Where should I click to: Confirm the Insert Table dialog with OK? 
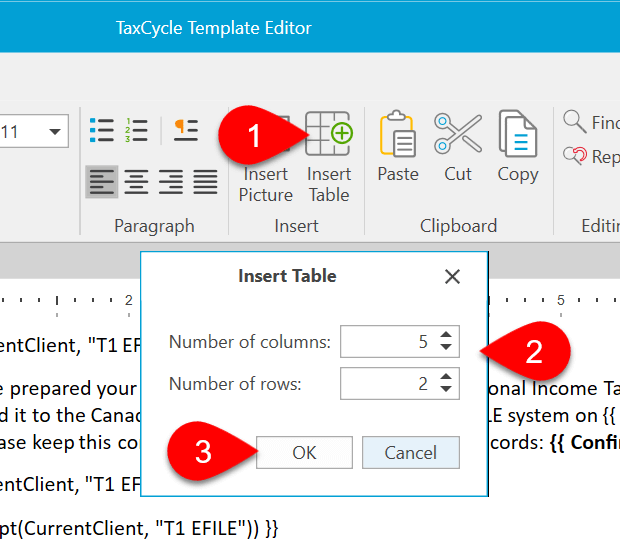[304, 452]
